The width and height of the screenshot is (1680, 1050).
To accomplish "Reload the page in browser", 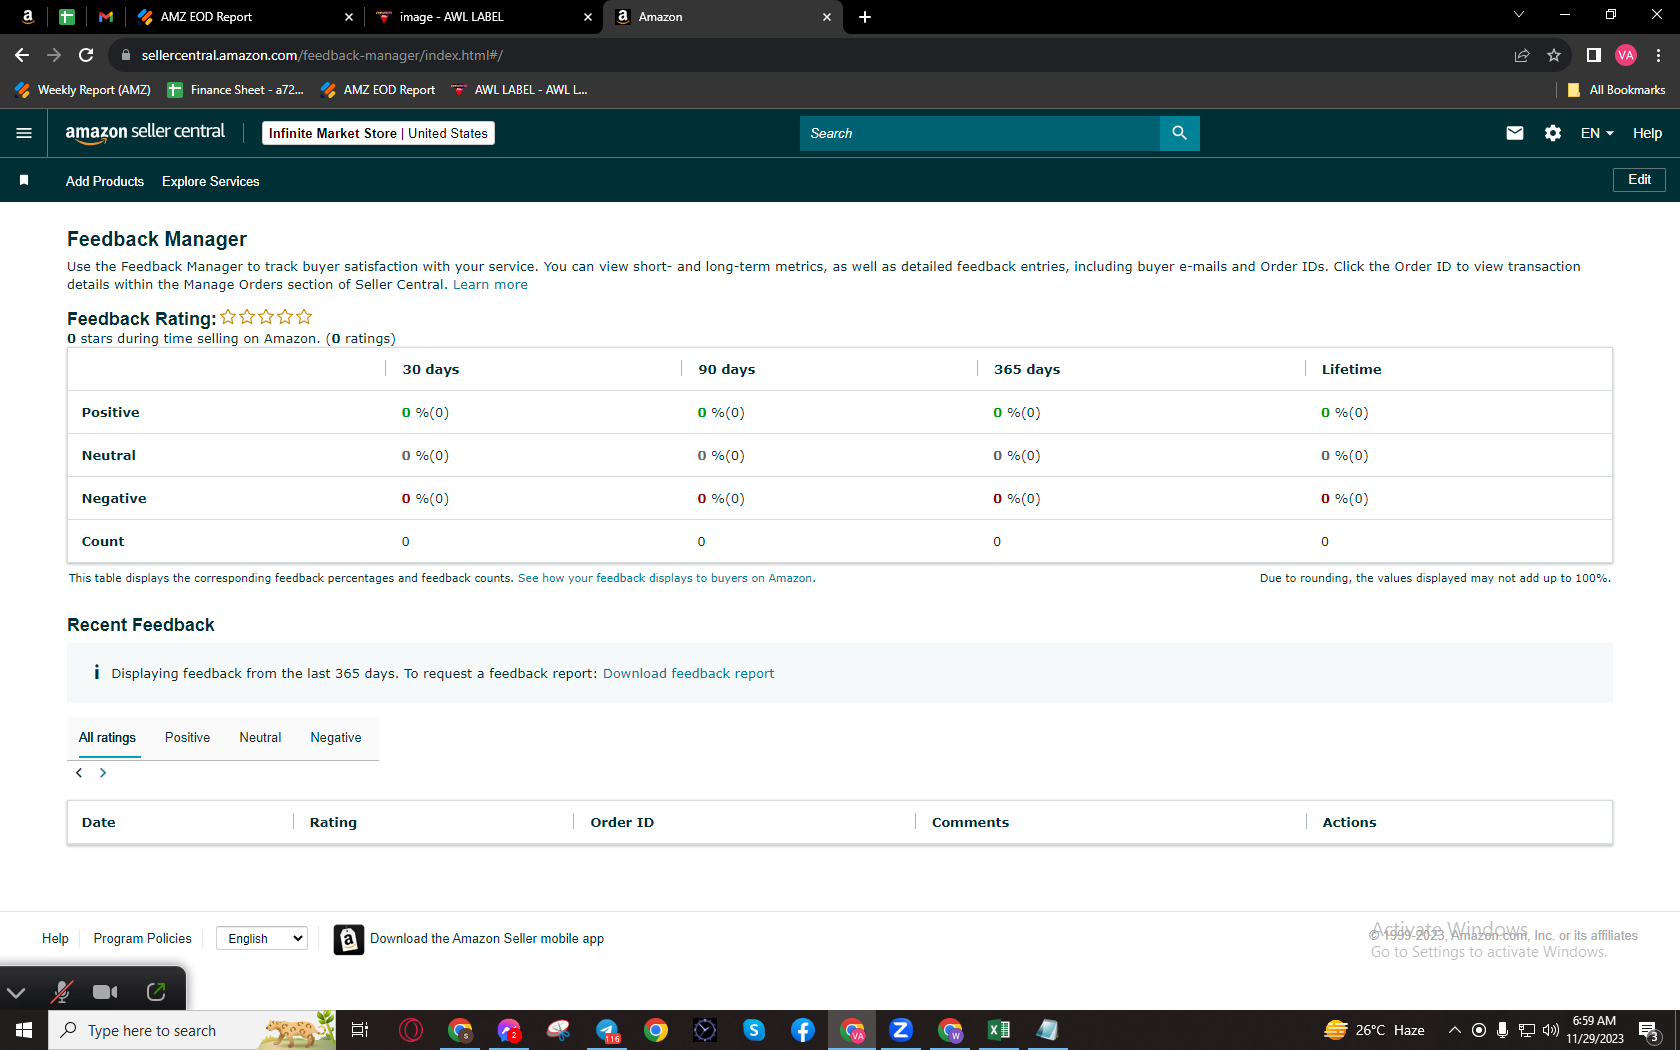I will (x=87, y=55).
